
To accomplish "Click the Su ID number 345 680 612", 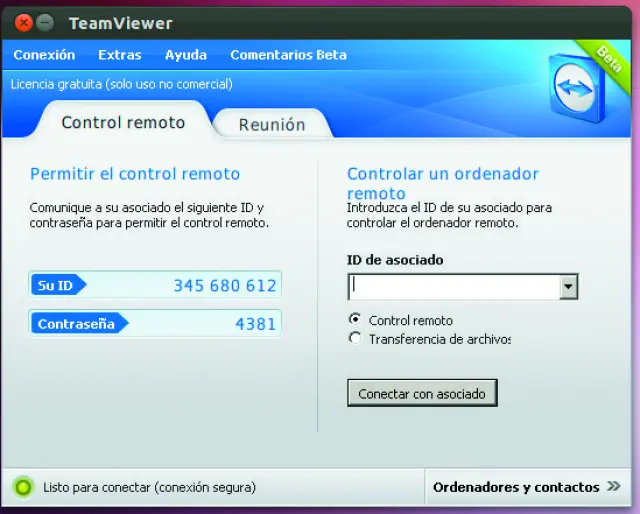I will 224,286.
